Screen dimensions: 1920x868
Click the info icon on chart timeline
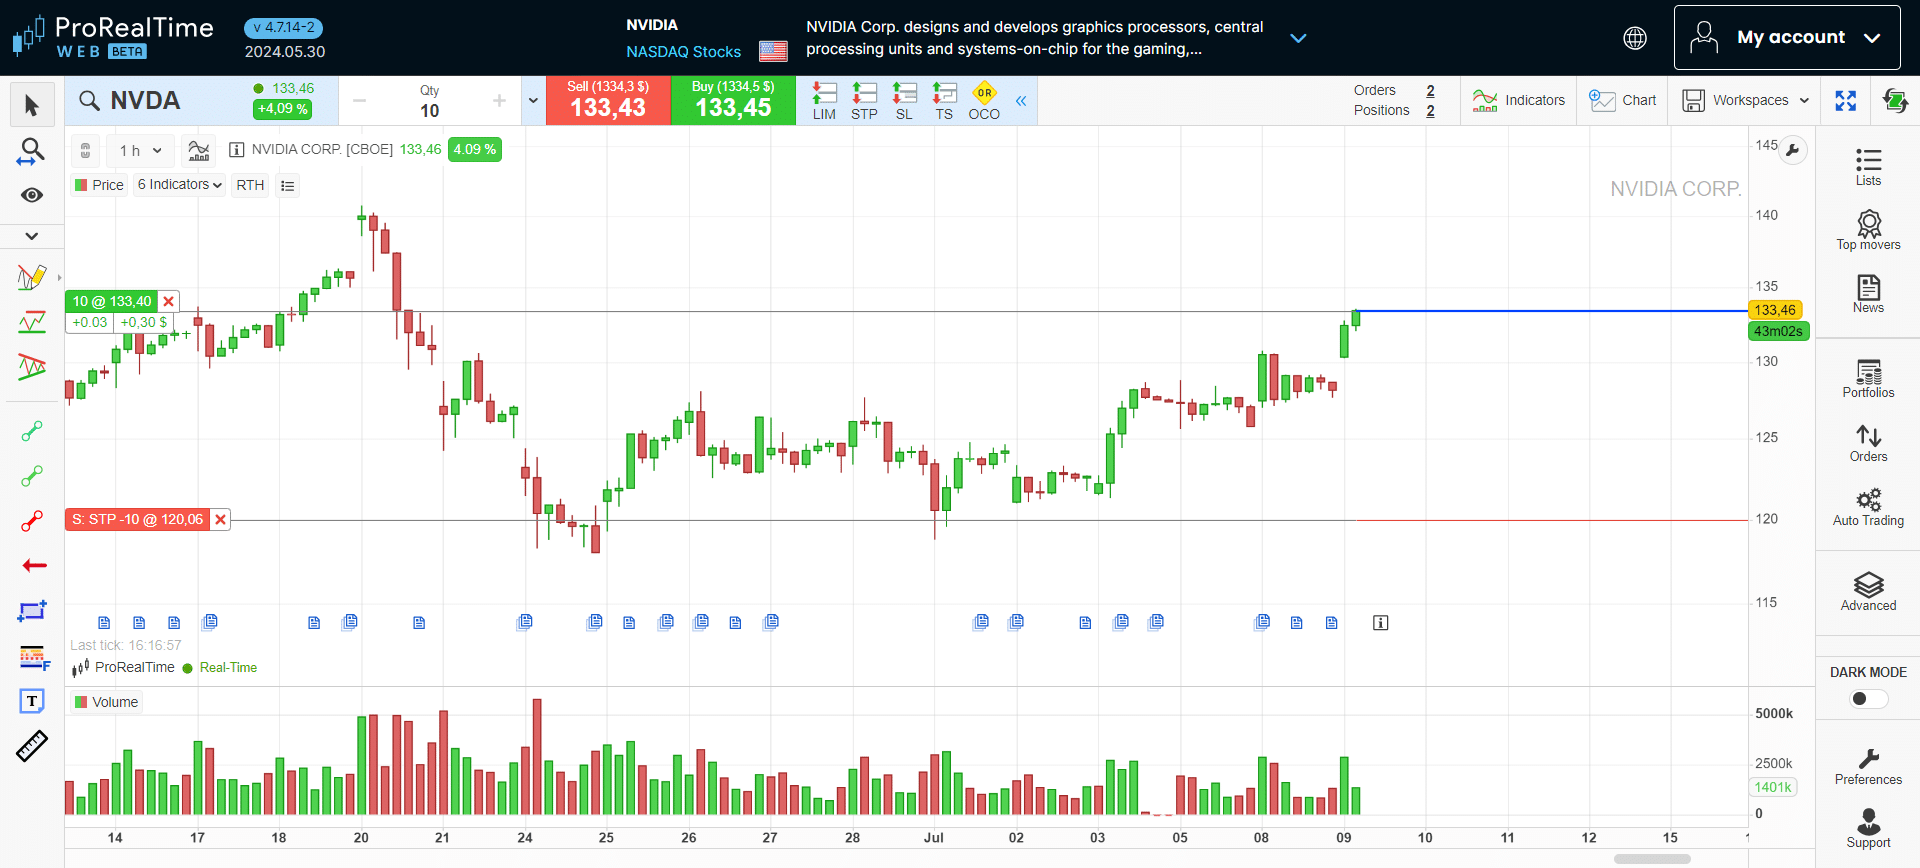[x=1380, y=623]
